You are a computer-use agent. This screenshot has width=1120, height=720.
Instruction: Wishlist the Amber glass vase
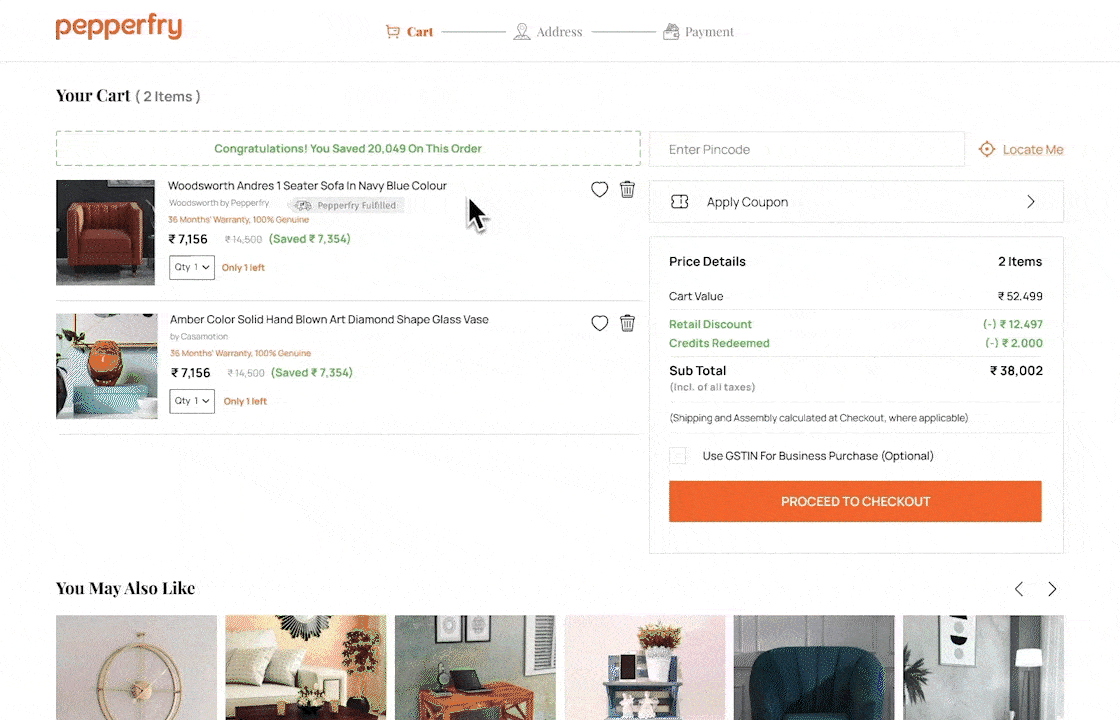click(600, 323)
